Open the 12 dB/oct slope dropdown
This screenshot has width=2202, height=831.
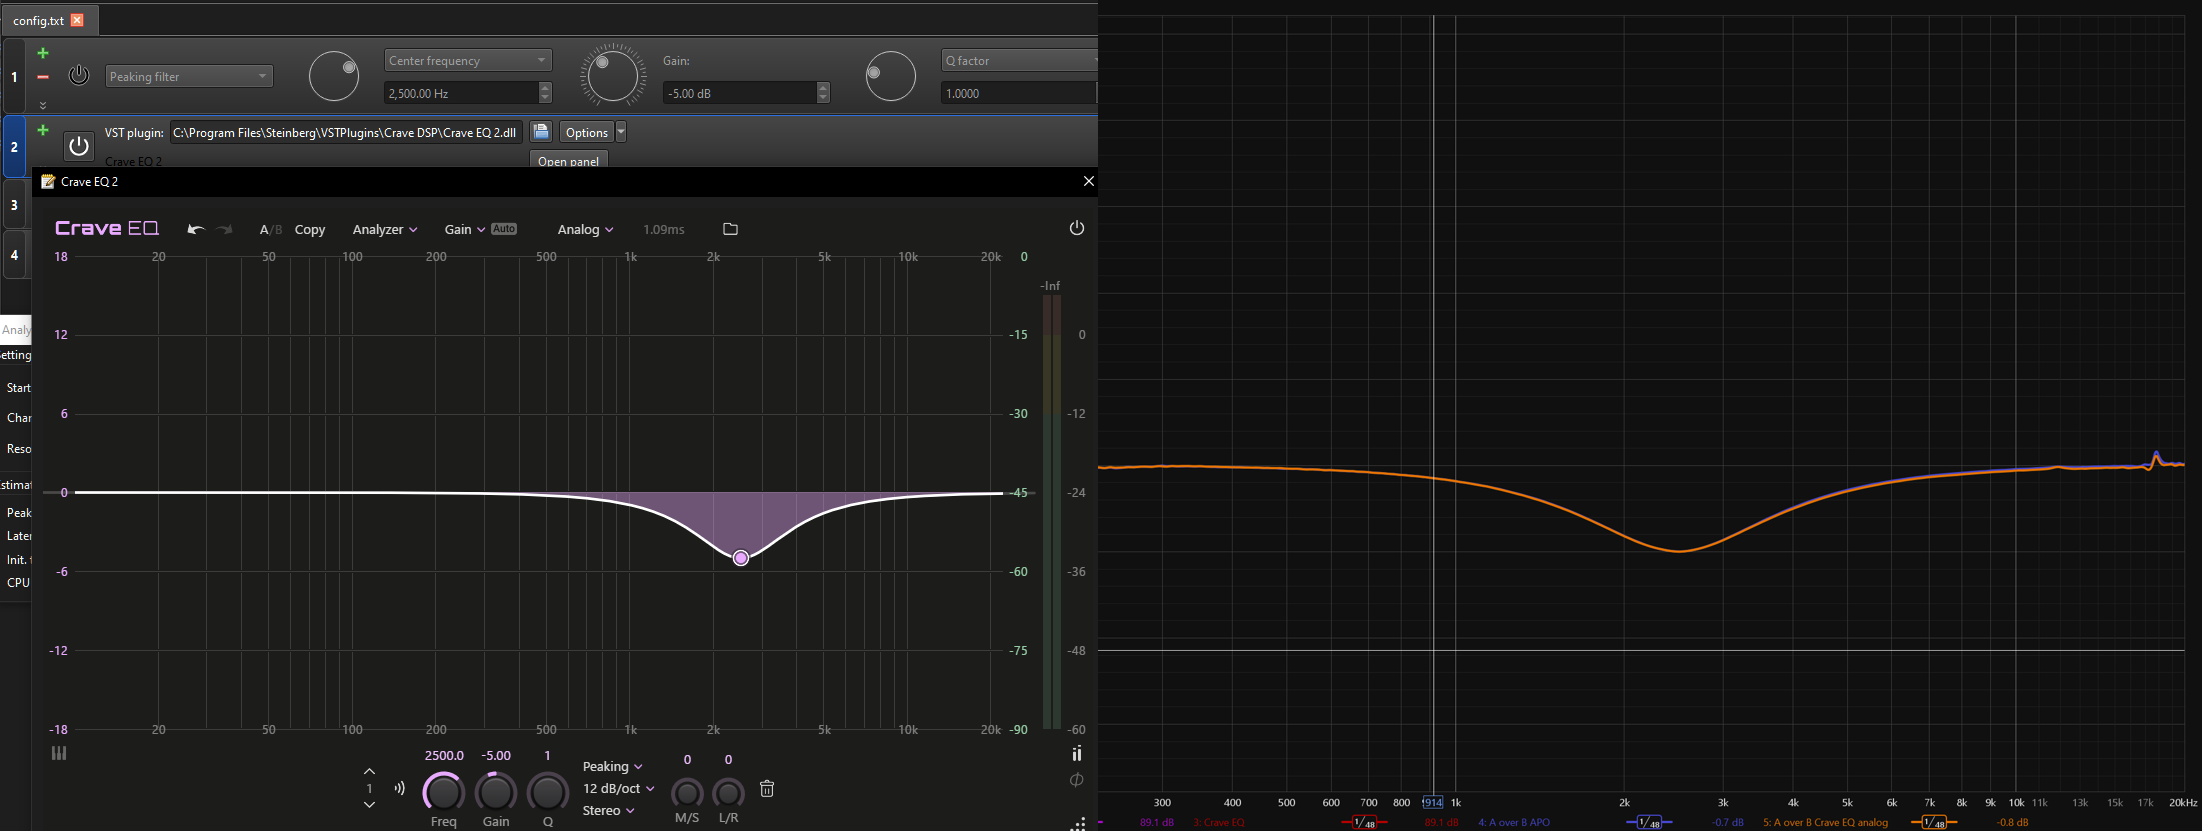pyautogui.click(x=619, y=788)
